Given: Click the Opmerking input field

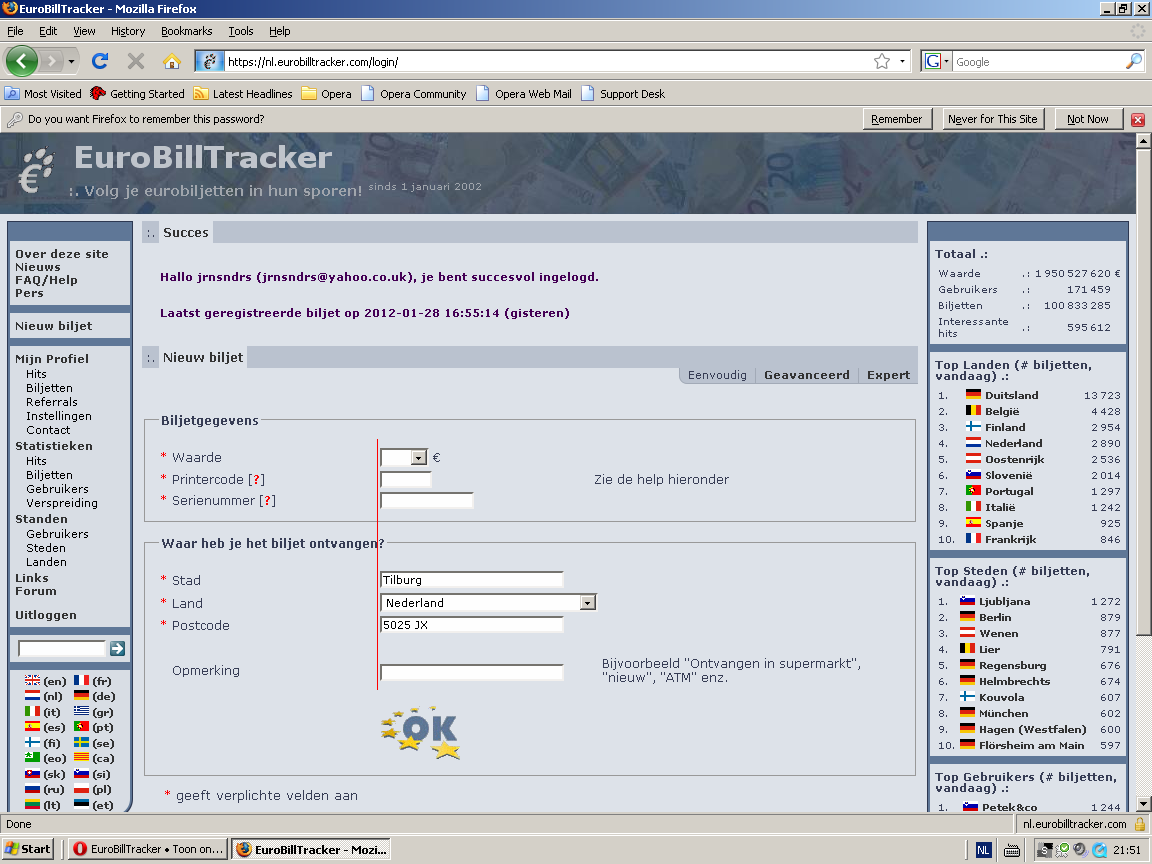Looking at the screenshot, I should (472, 672).
